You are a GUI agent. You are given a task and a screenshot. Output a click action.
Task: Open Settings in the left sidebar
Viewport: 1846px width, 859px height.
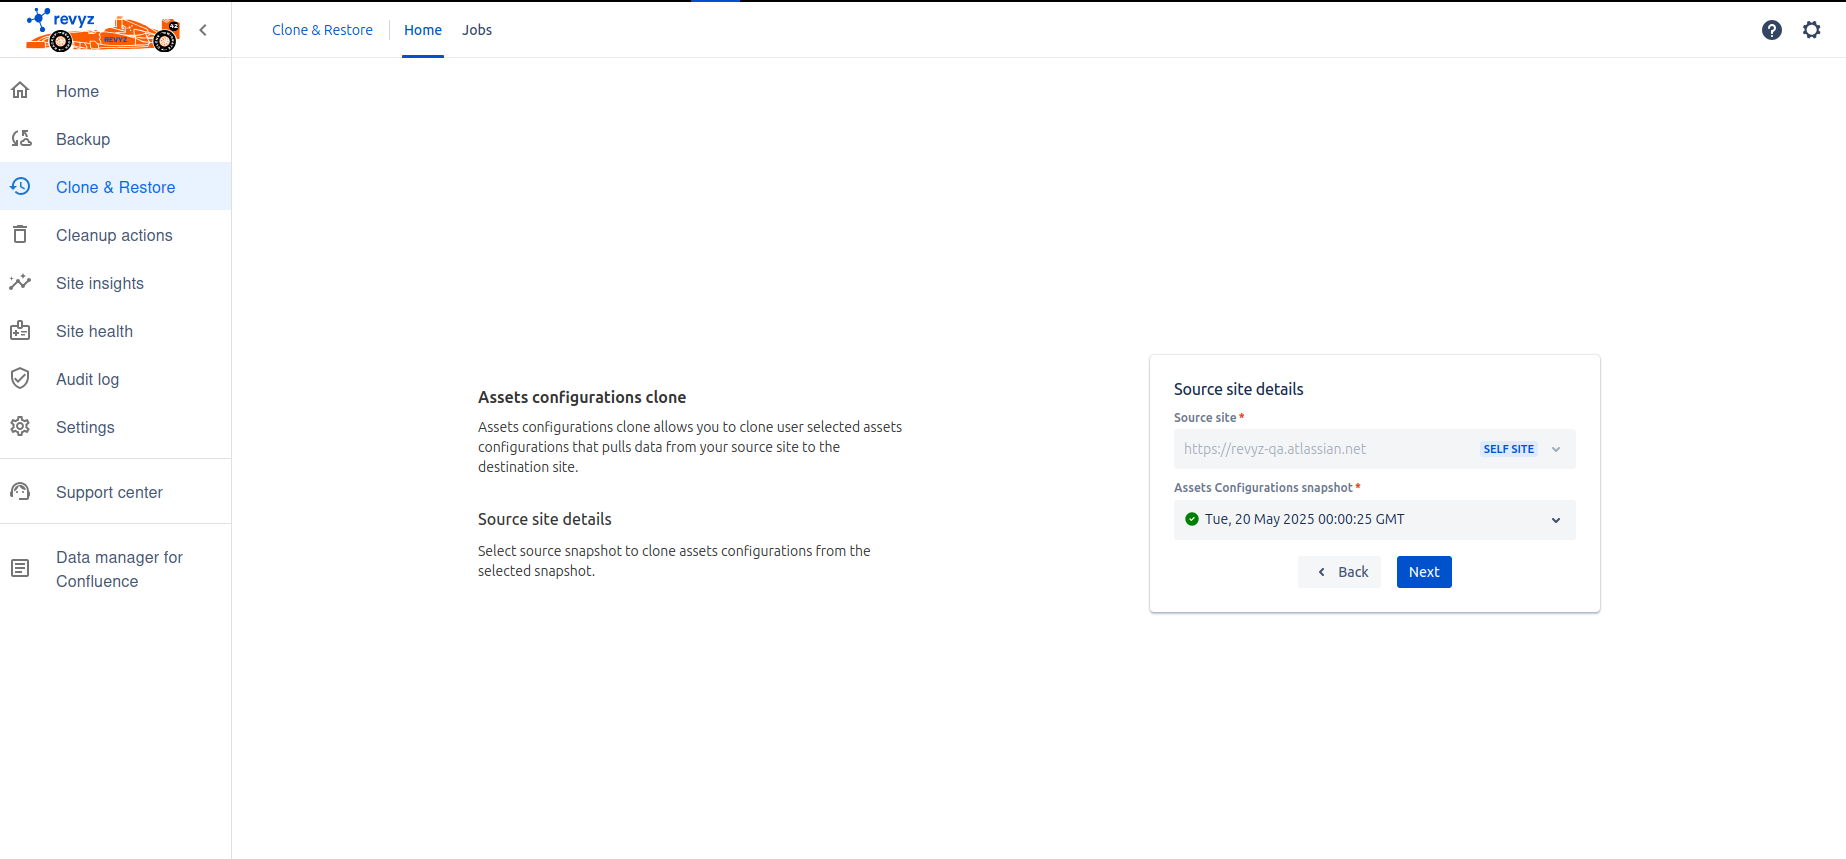point(85,427)
